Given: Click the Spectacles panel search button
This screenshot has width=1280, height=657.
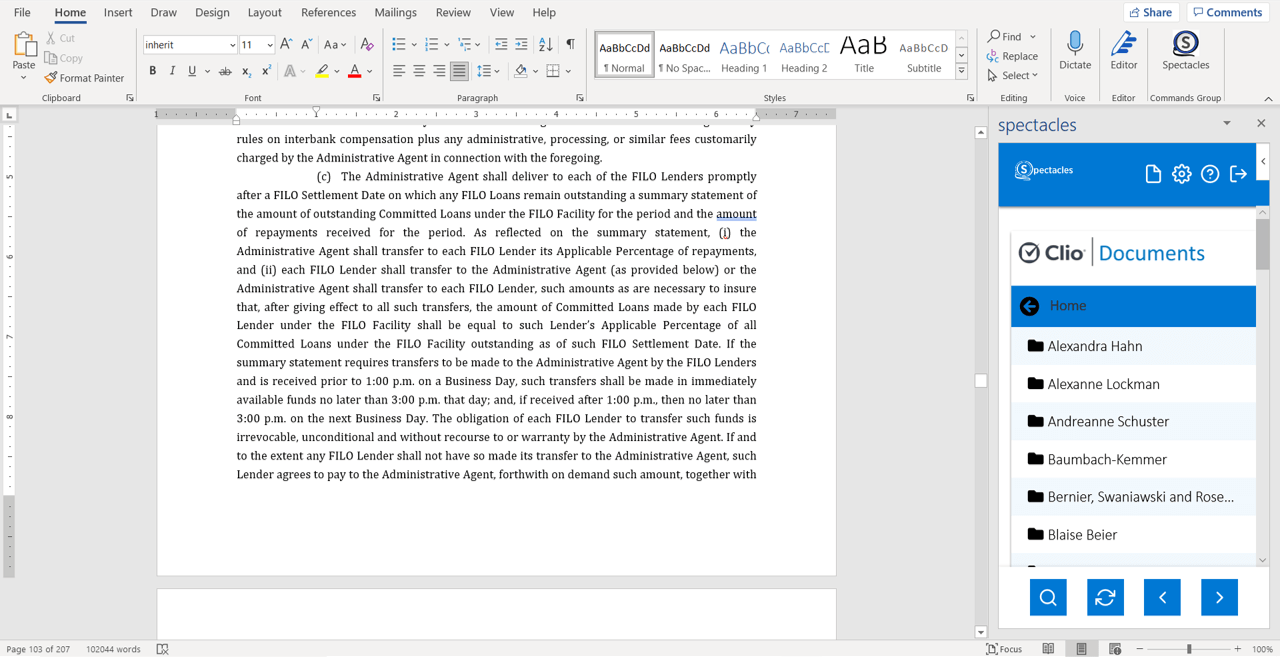Looking at the screenshot, I should tap(1048, 597).
